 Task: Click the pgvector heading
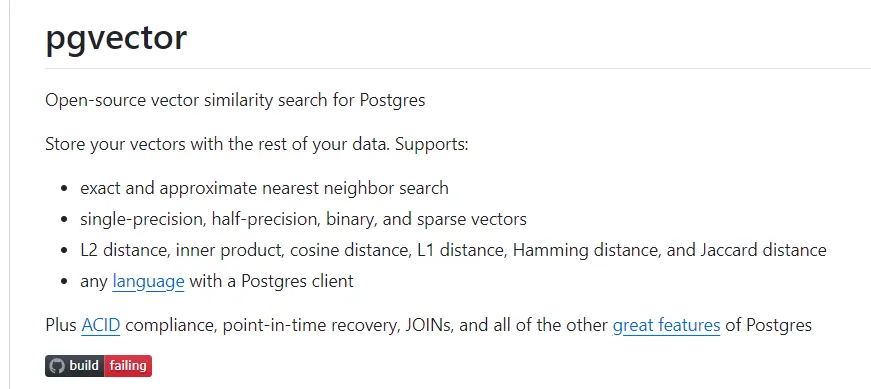click(x=116, y=38)
